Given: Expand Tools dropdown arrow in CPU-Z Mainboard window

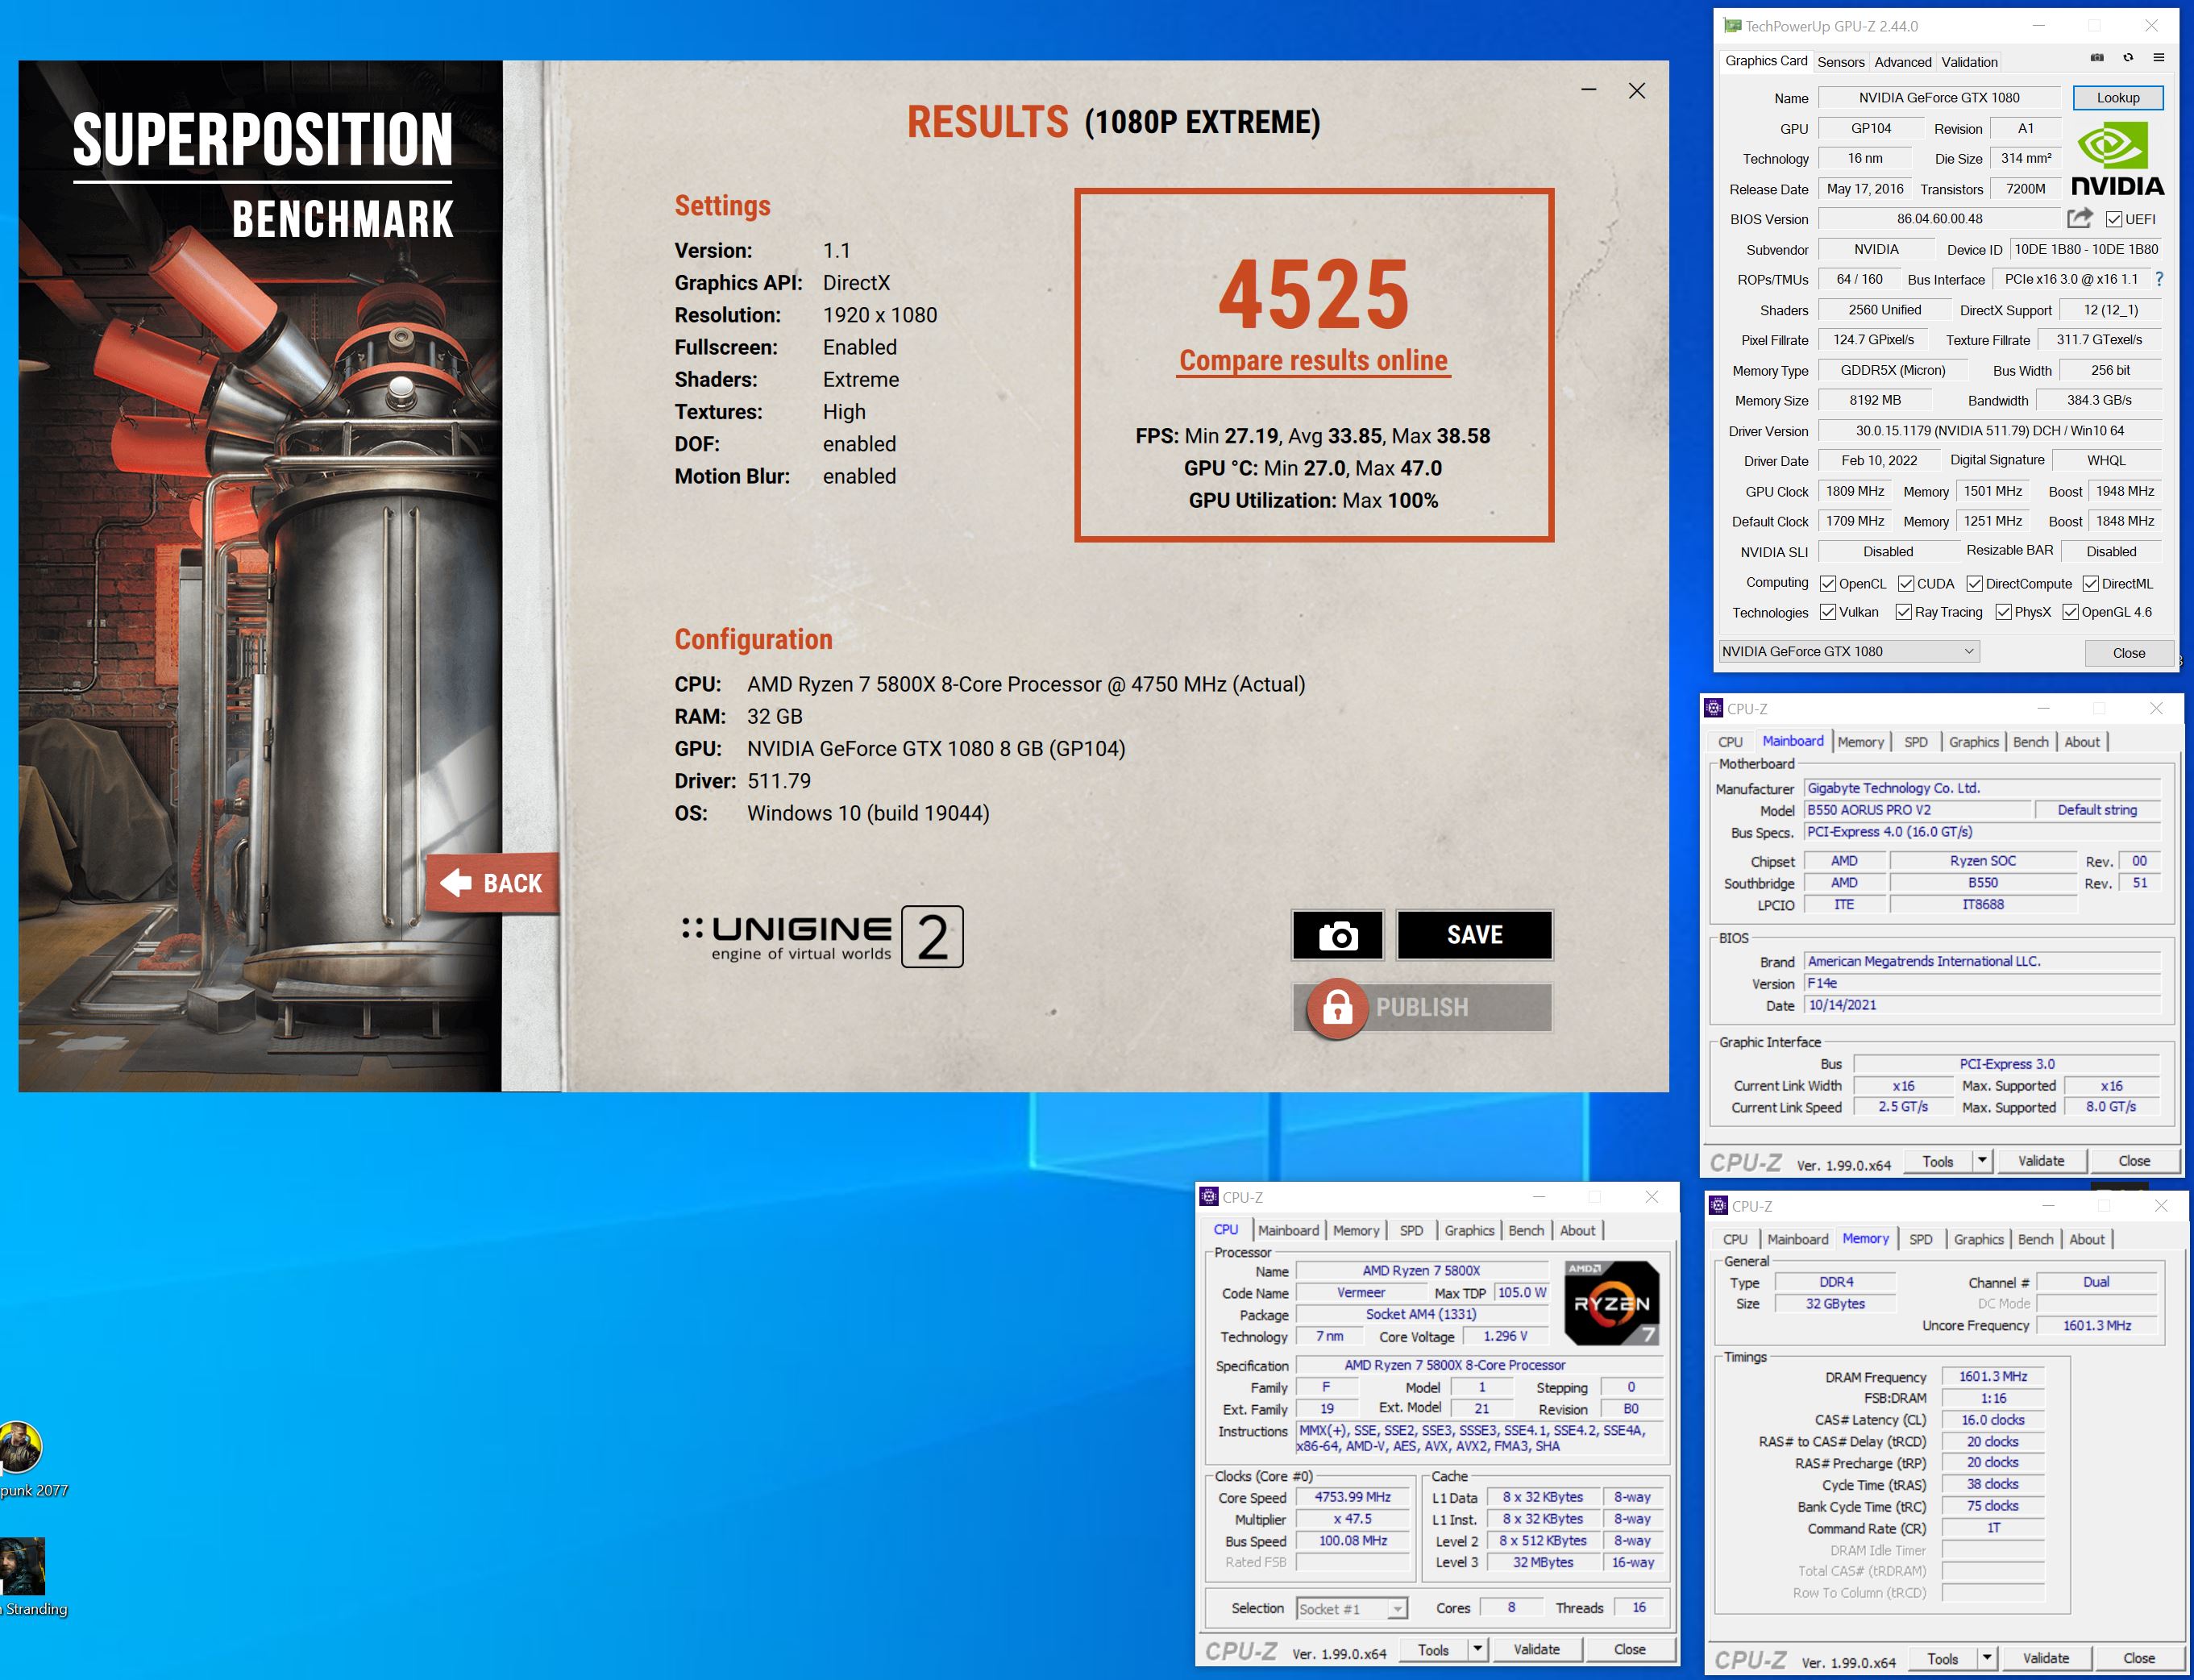Looking at the screenshot, I should 1982,1161.
